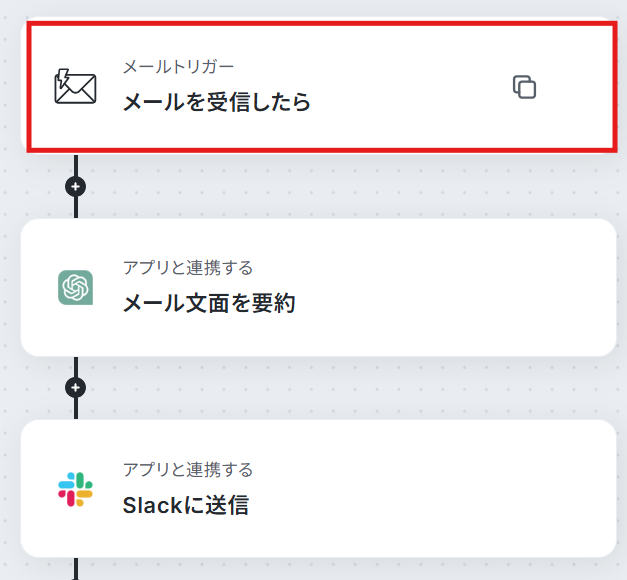The image size is (627, 580).
Task: Click the ChatGPT app icon
Action: click(75, 287)
